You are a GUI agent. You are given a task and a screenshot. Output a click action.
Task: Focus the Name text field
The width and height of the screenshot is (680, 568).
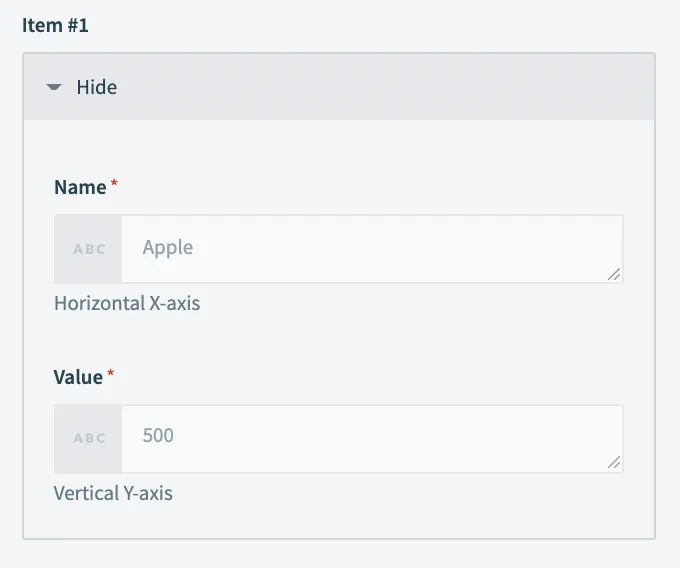tap(370, 249)
